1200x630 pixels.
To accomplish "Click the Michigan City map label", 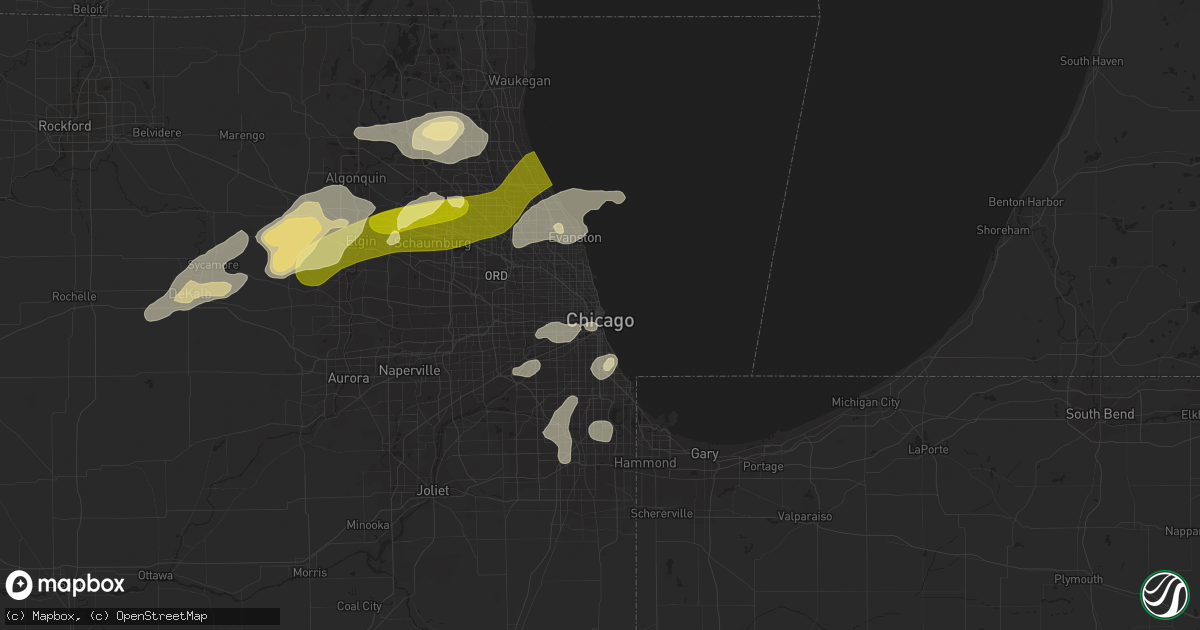I will pyautogui.click(x=866, y=403).
